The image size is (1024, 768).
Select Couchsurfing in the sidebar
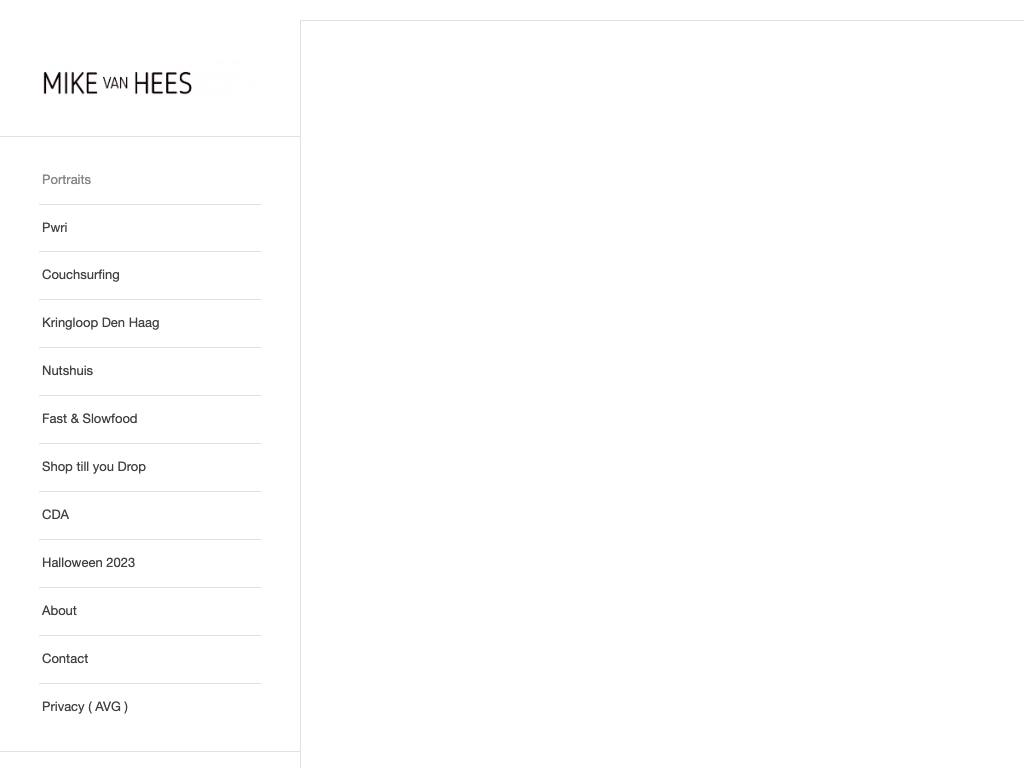pyautogui.click(x=80, y=275)
